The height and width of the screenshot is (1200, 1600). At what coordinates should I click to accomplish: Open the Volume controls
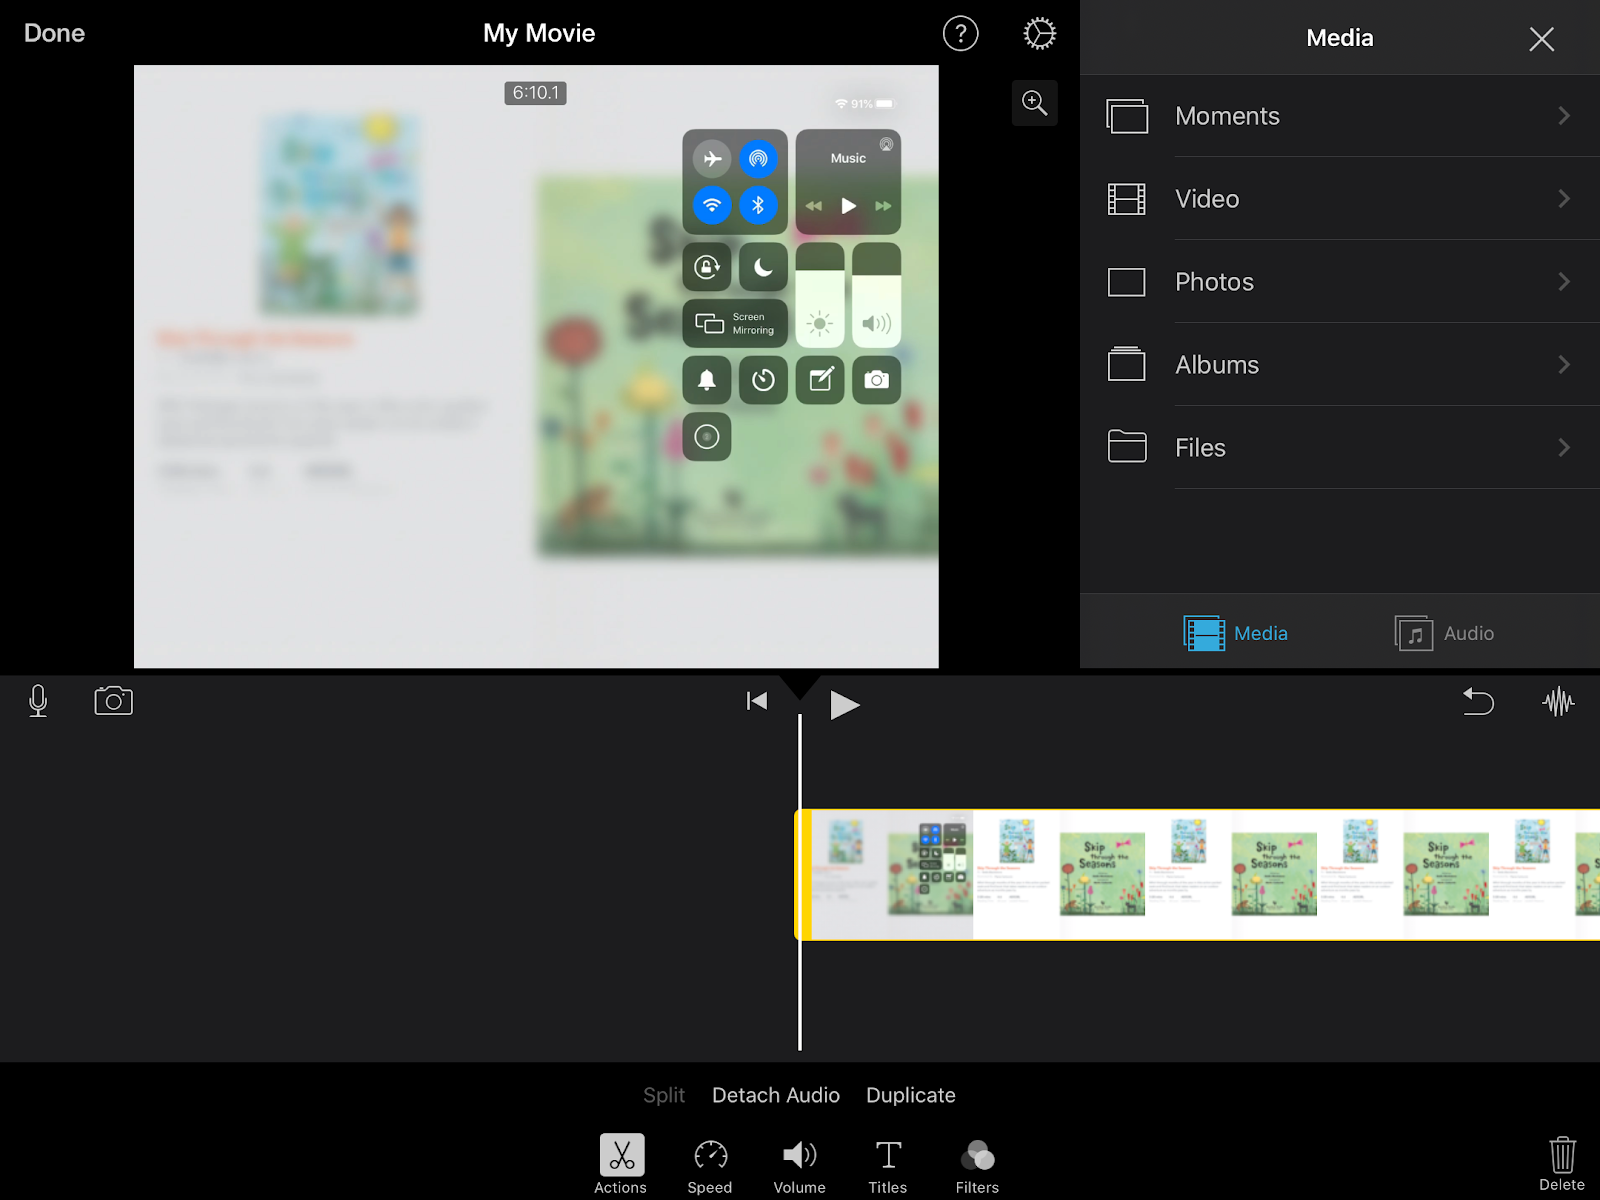click(x=800, y=1166)
